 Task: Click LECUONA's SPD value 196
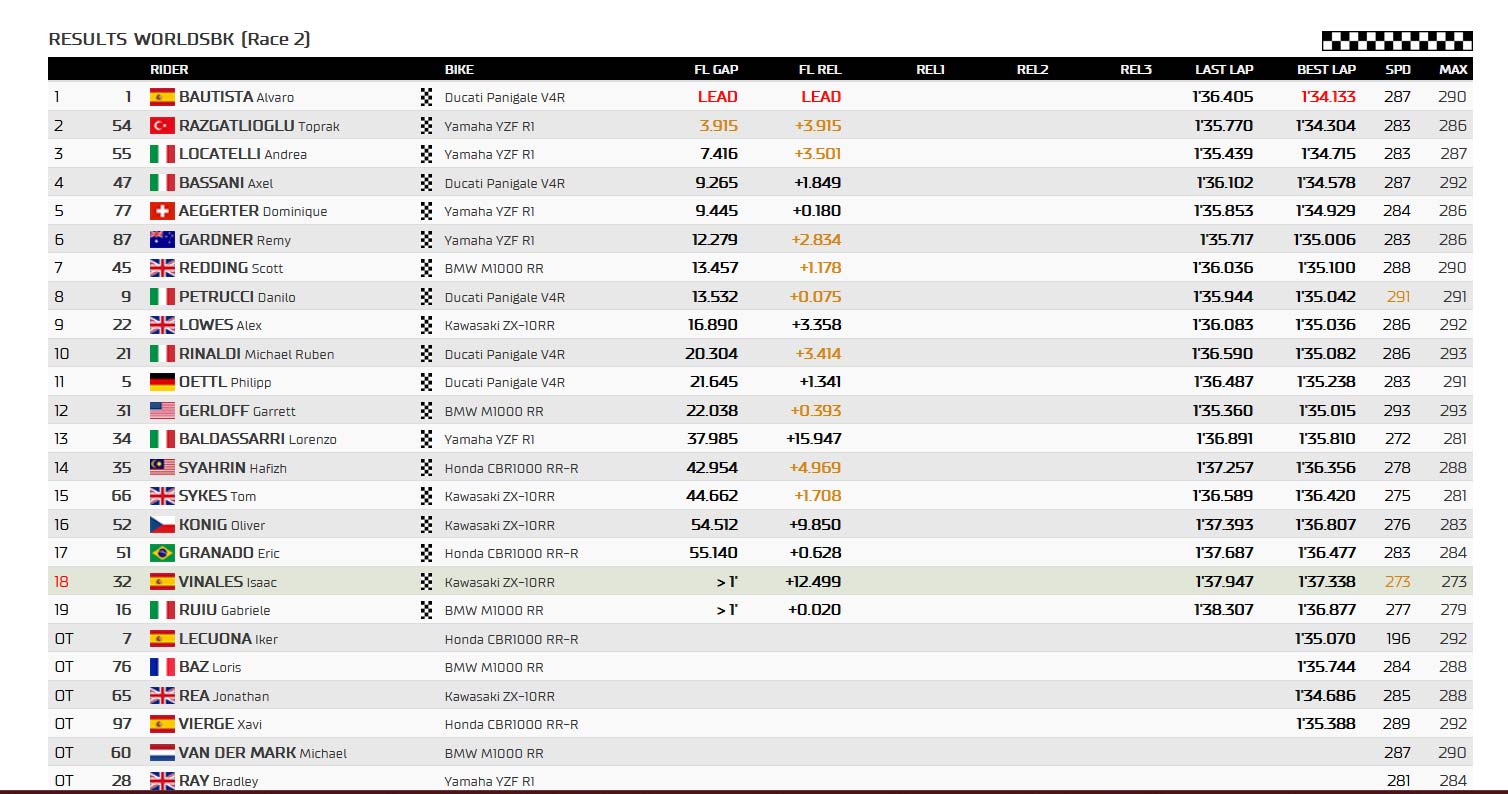pos(1398,639)
